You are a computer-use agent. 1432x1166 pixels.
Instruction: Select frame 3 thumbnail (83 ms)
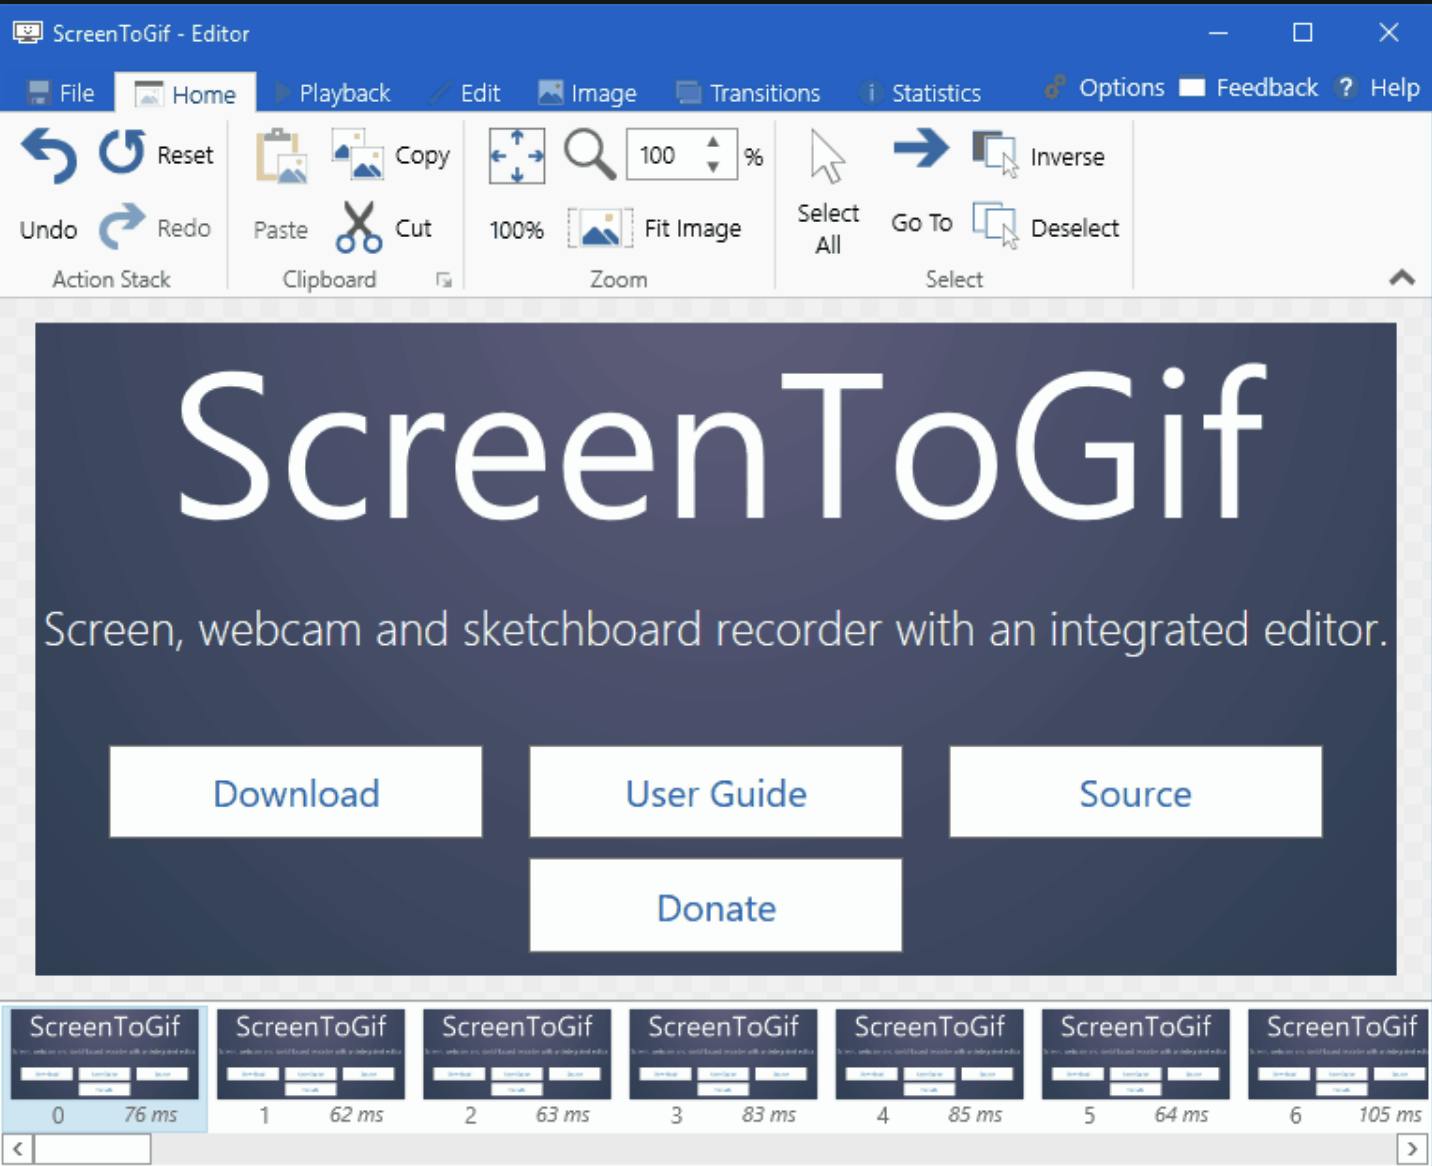click(x=723, y=1068)
